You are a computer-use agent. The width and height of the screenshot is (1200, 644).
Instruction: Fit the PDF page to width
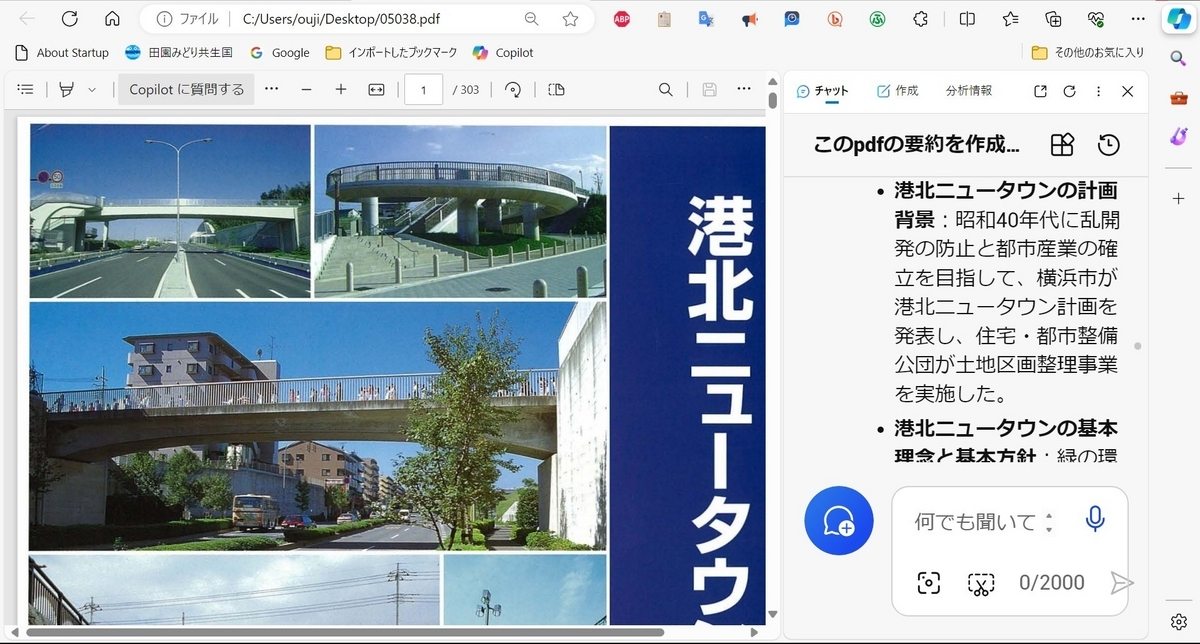[x=376, y=89]
